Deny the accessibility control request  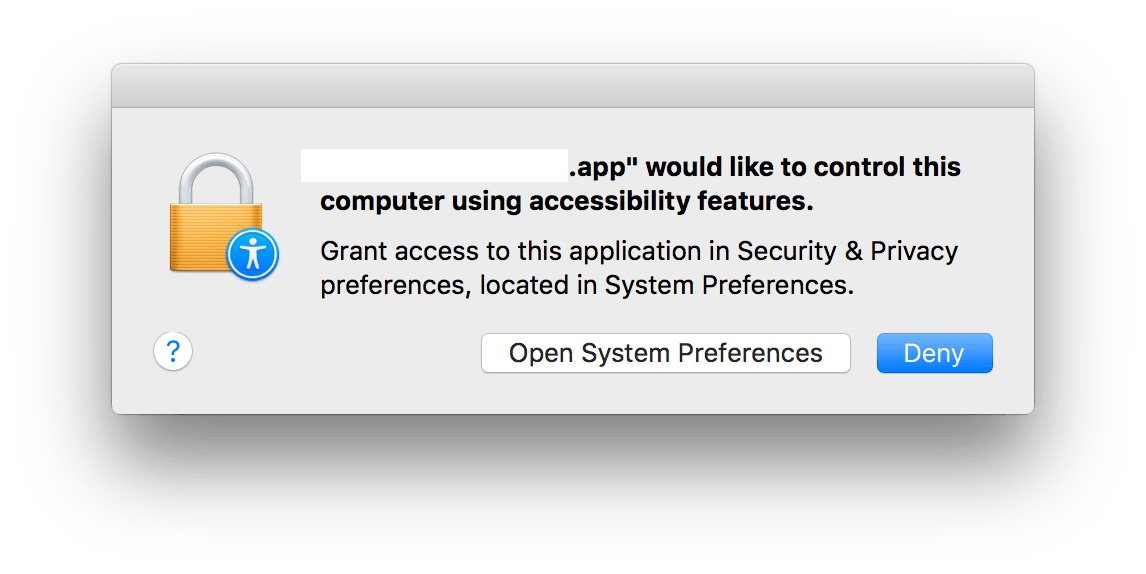[934, 353]
